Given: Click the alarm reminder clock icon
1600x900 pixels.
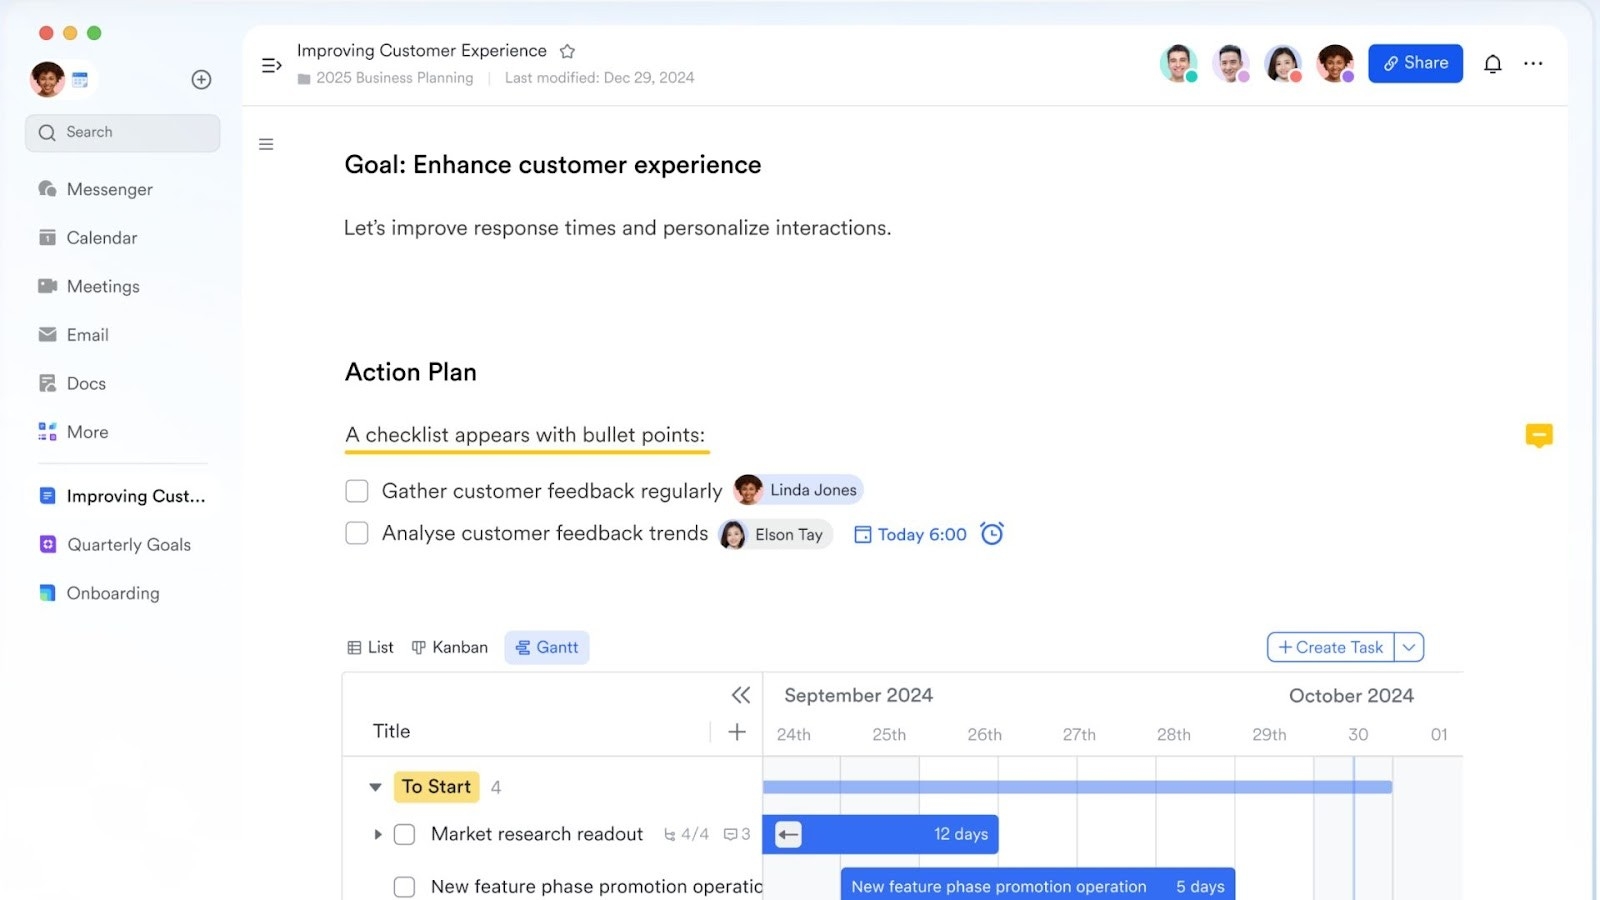Looking at the screenshot, I should click(x=991, y=534).
